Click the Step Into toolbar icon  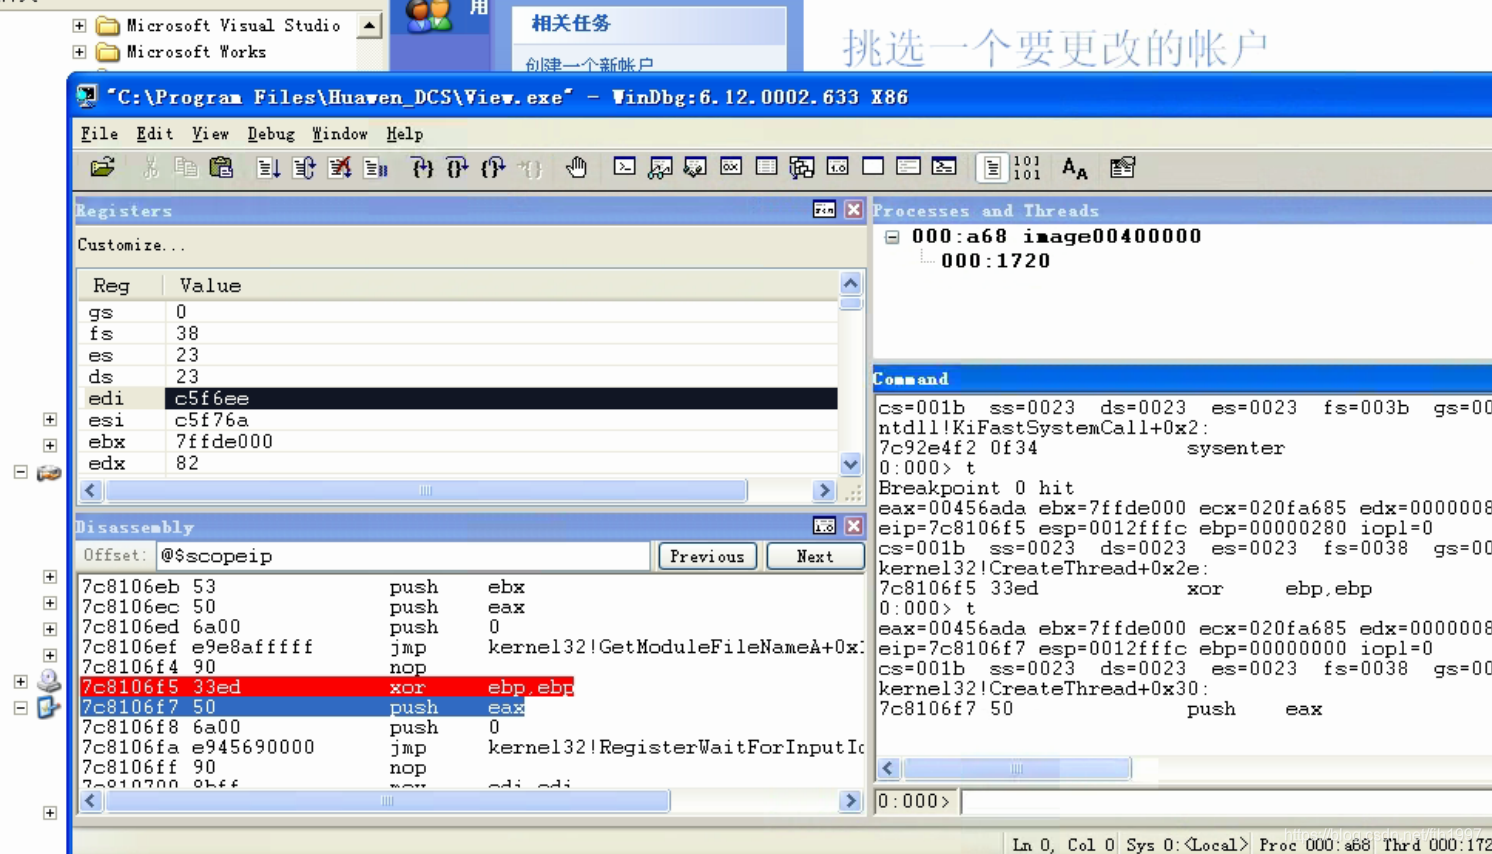click(422, 168)
